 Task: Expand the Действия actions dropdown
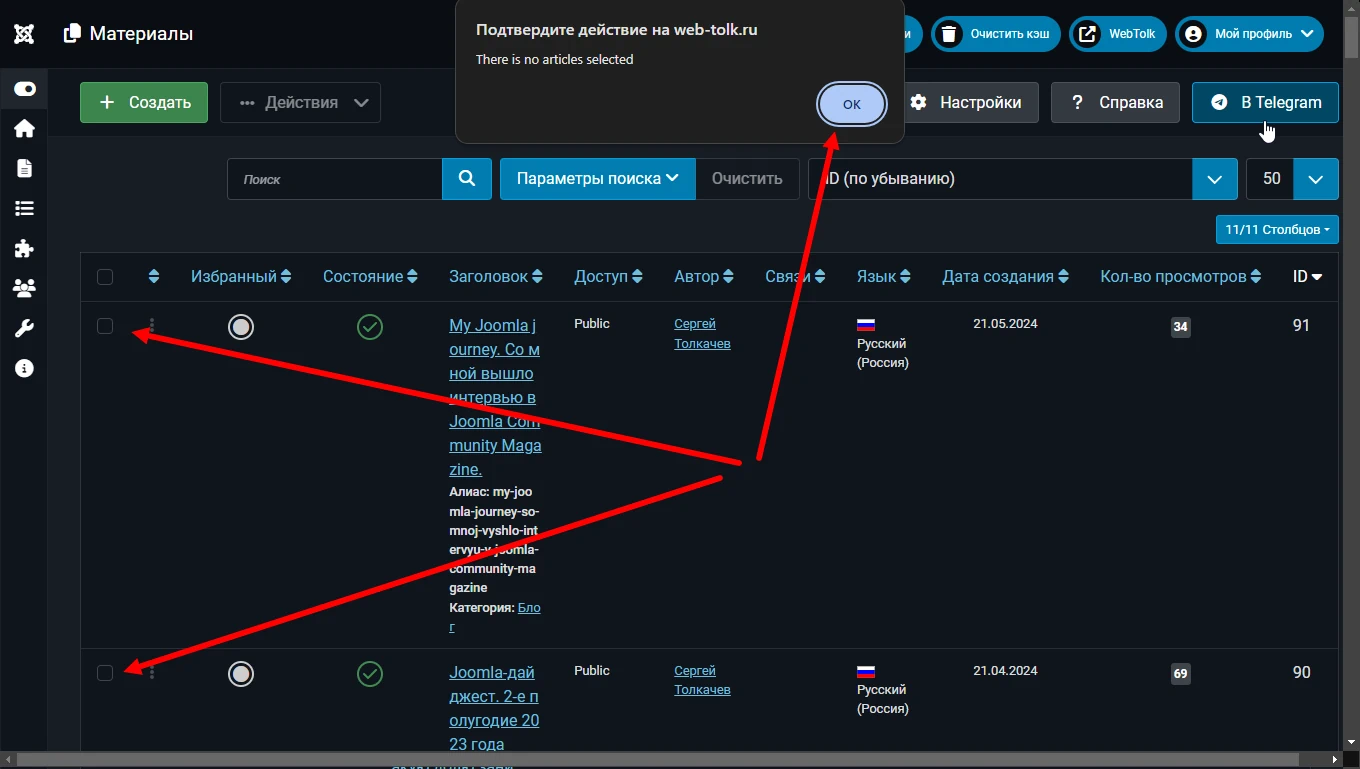tap(300, 103)
